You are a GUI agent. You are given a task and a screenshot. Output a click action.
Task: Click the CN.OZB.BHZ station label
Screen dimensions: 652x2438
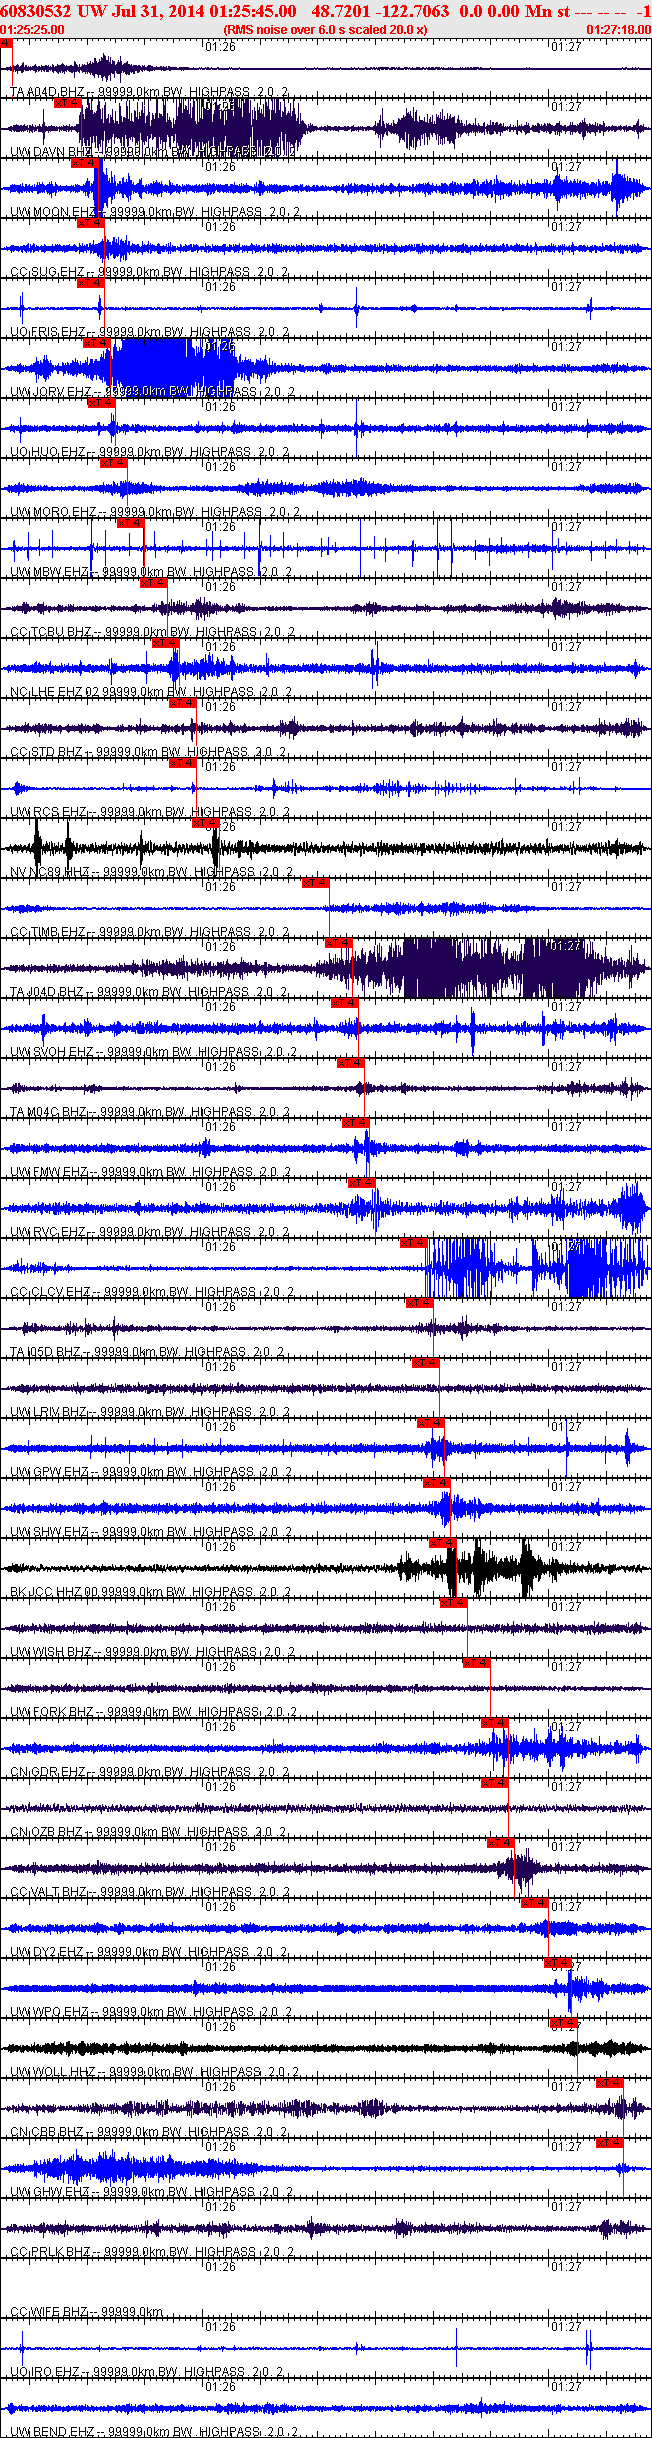[x=47, y=1832]
